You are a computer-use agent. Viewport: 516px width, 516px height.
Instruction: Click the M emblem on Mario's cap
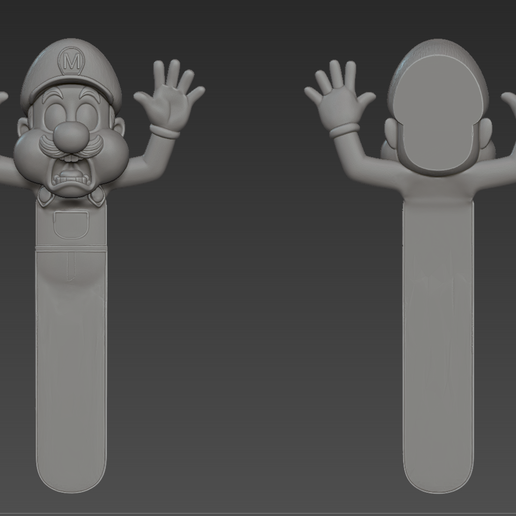point(72,61)
